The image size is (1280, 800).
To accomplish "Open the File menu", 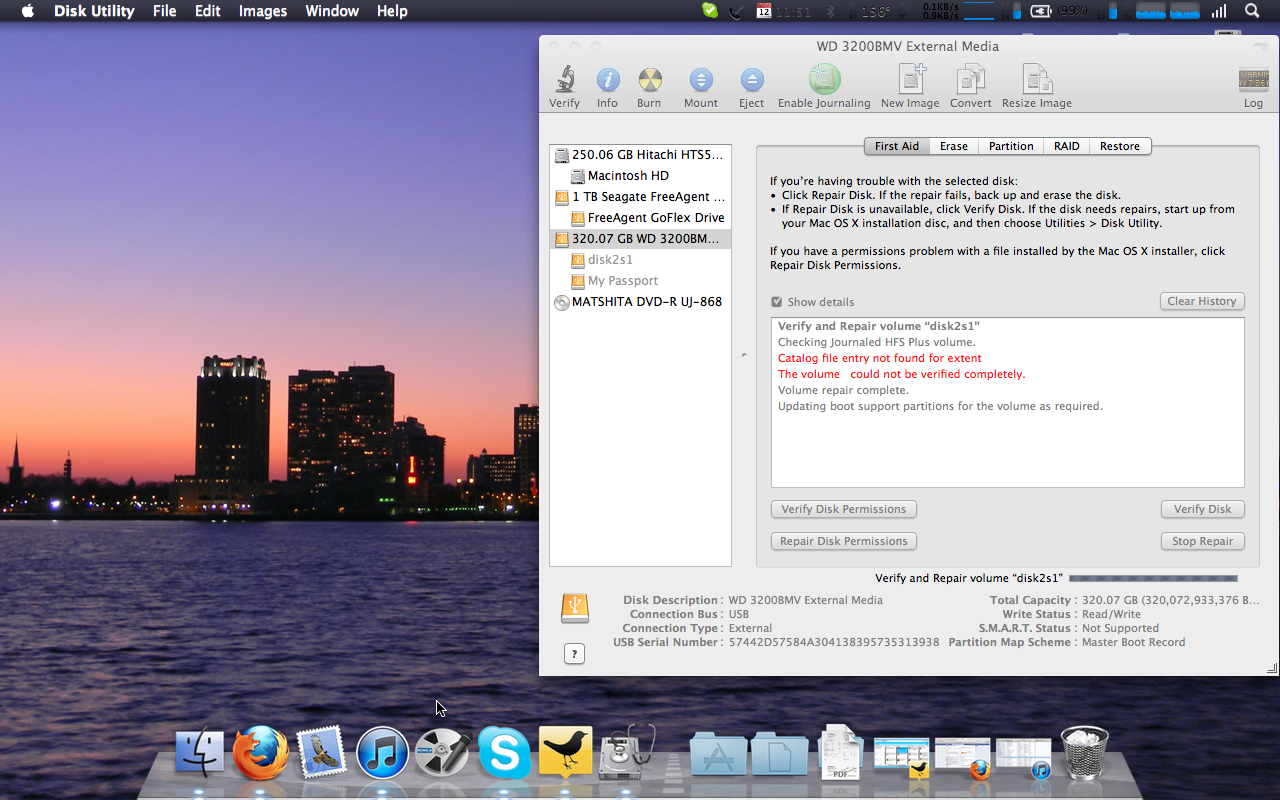I will 165,11.
